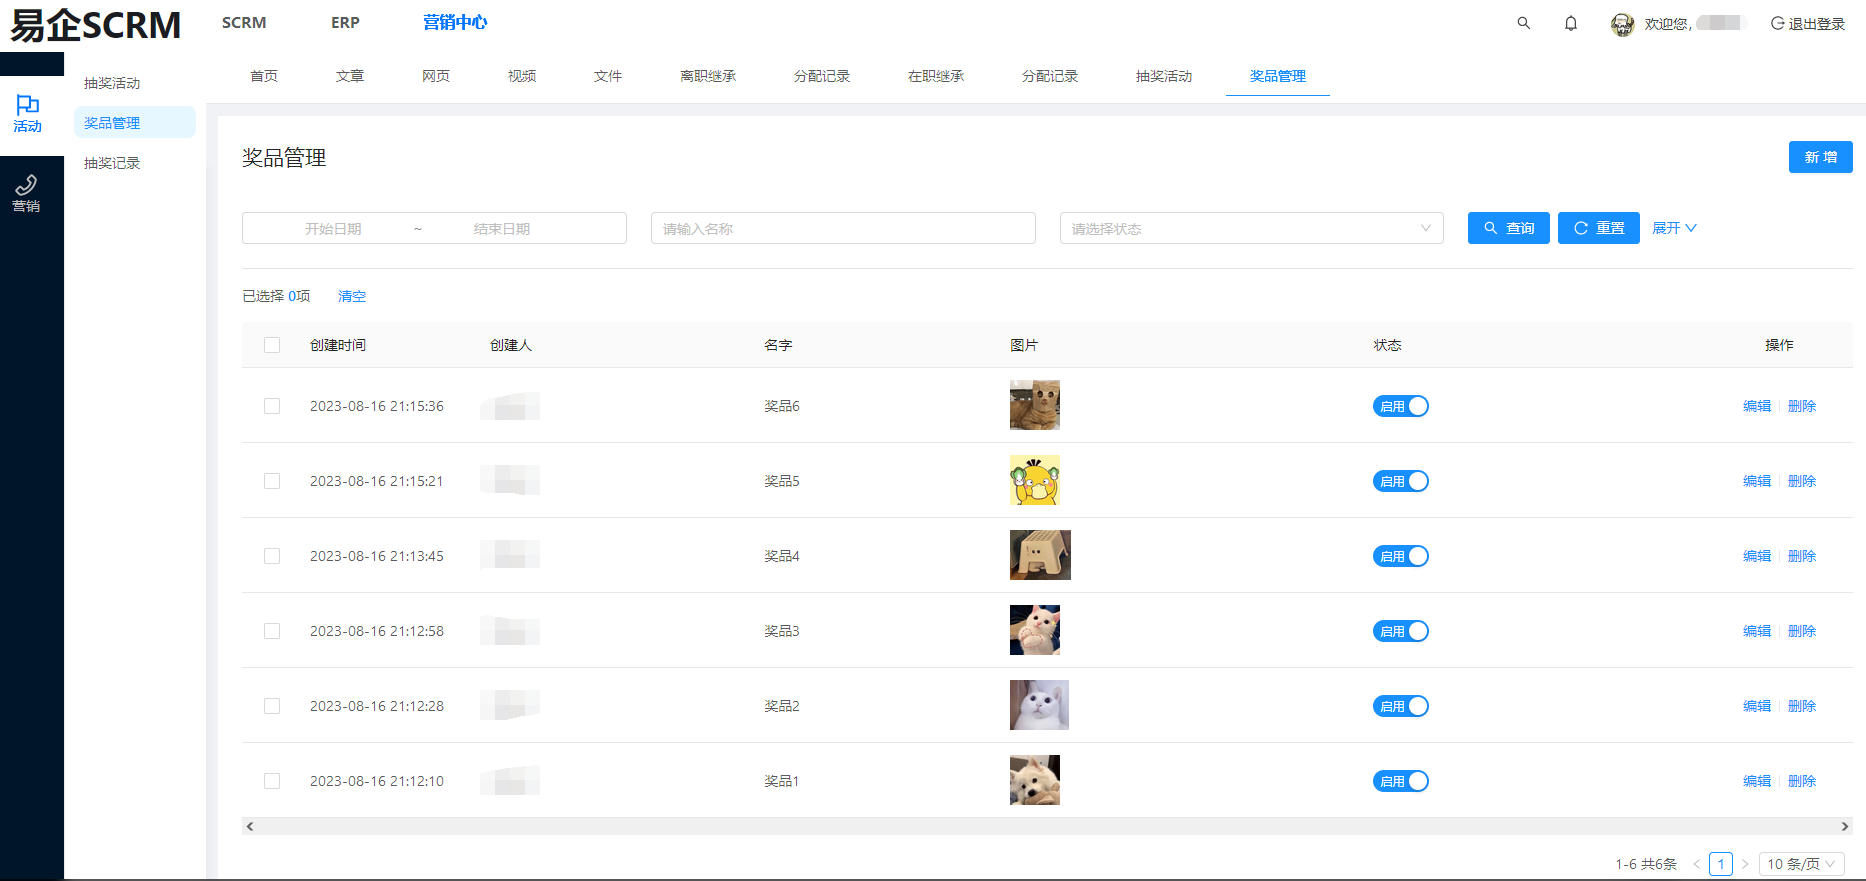Screen dimensions: 1866x881
Task: Edit 奖品1 via 编辑
Action: click(1757, 781)
